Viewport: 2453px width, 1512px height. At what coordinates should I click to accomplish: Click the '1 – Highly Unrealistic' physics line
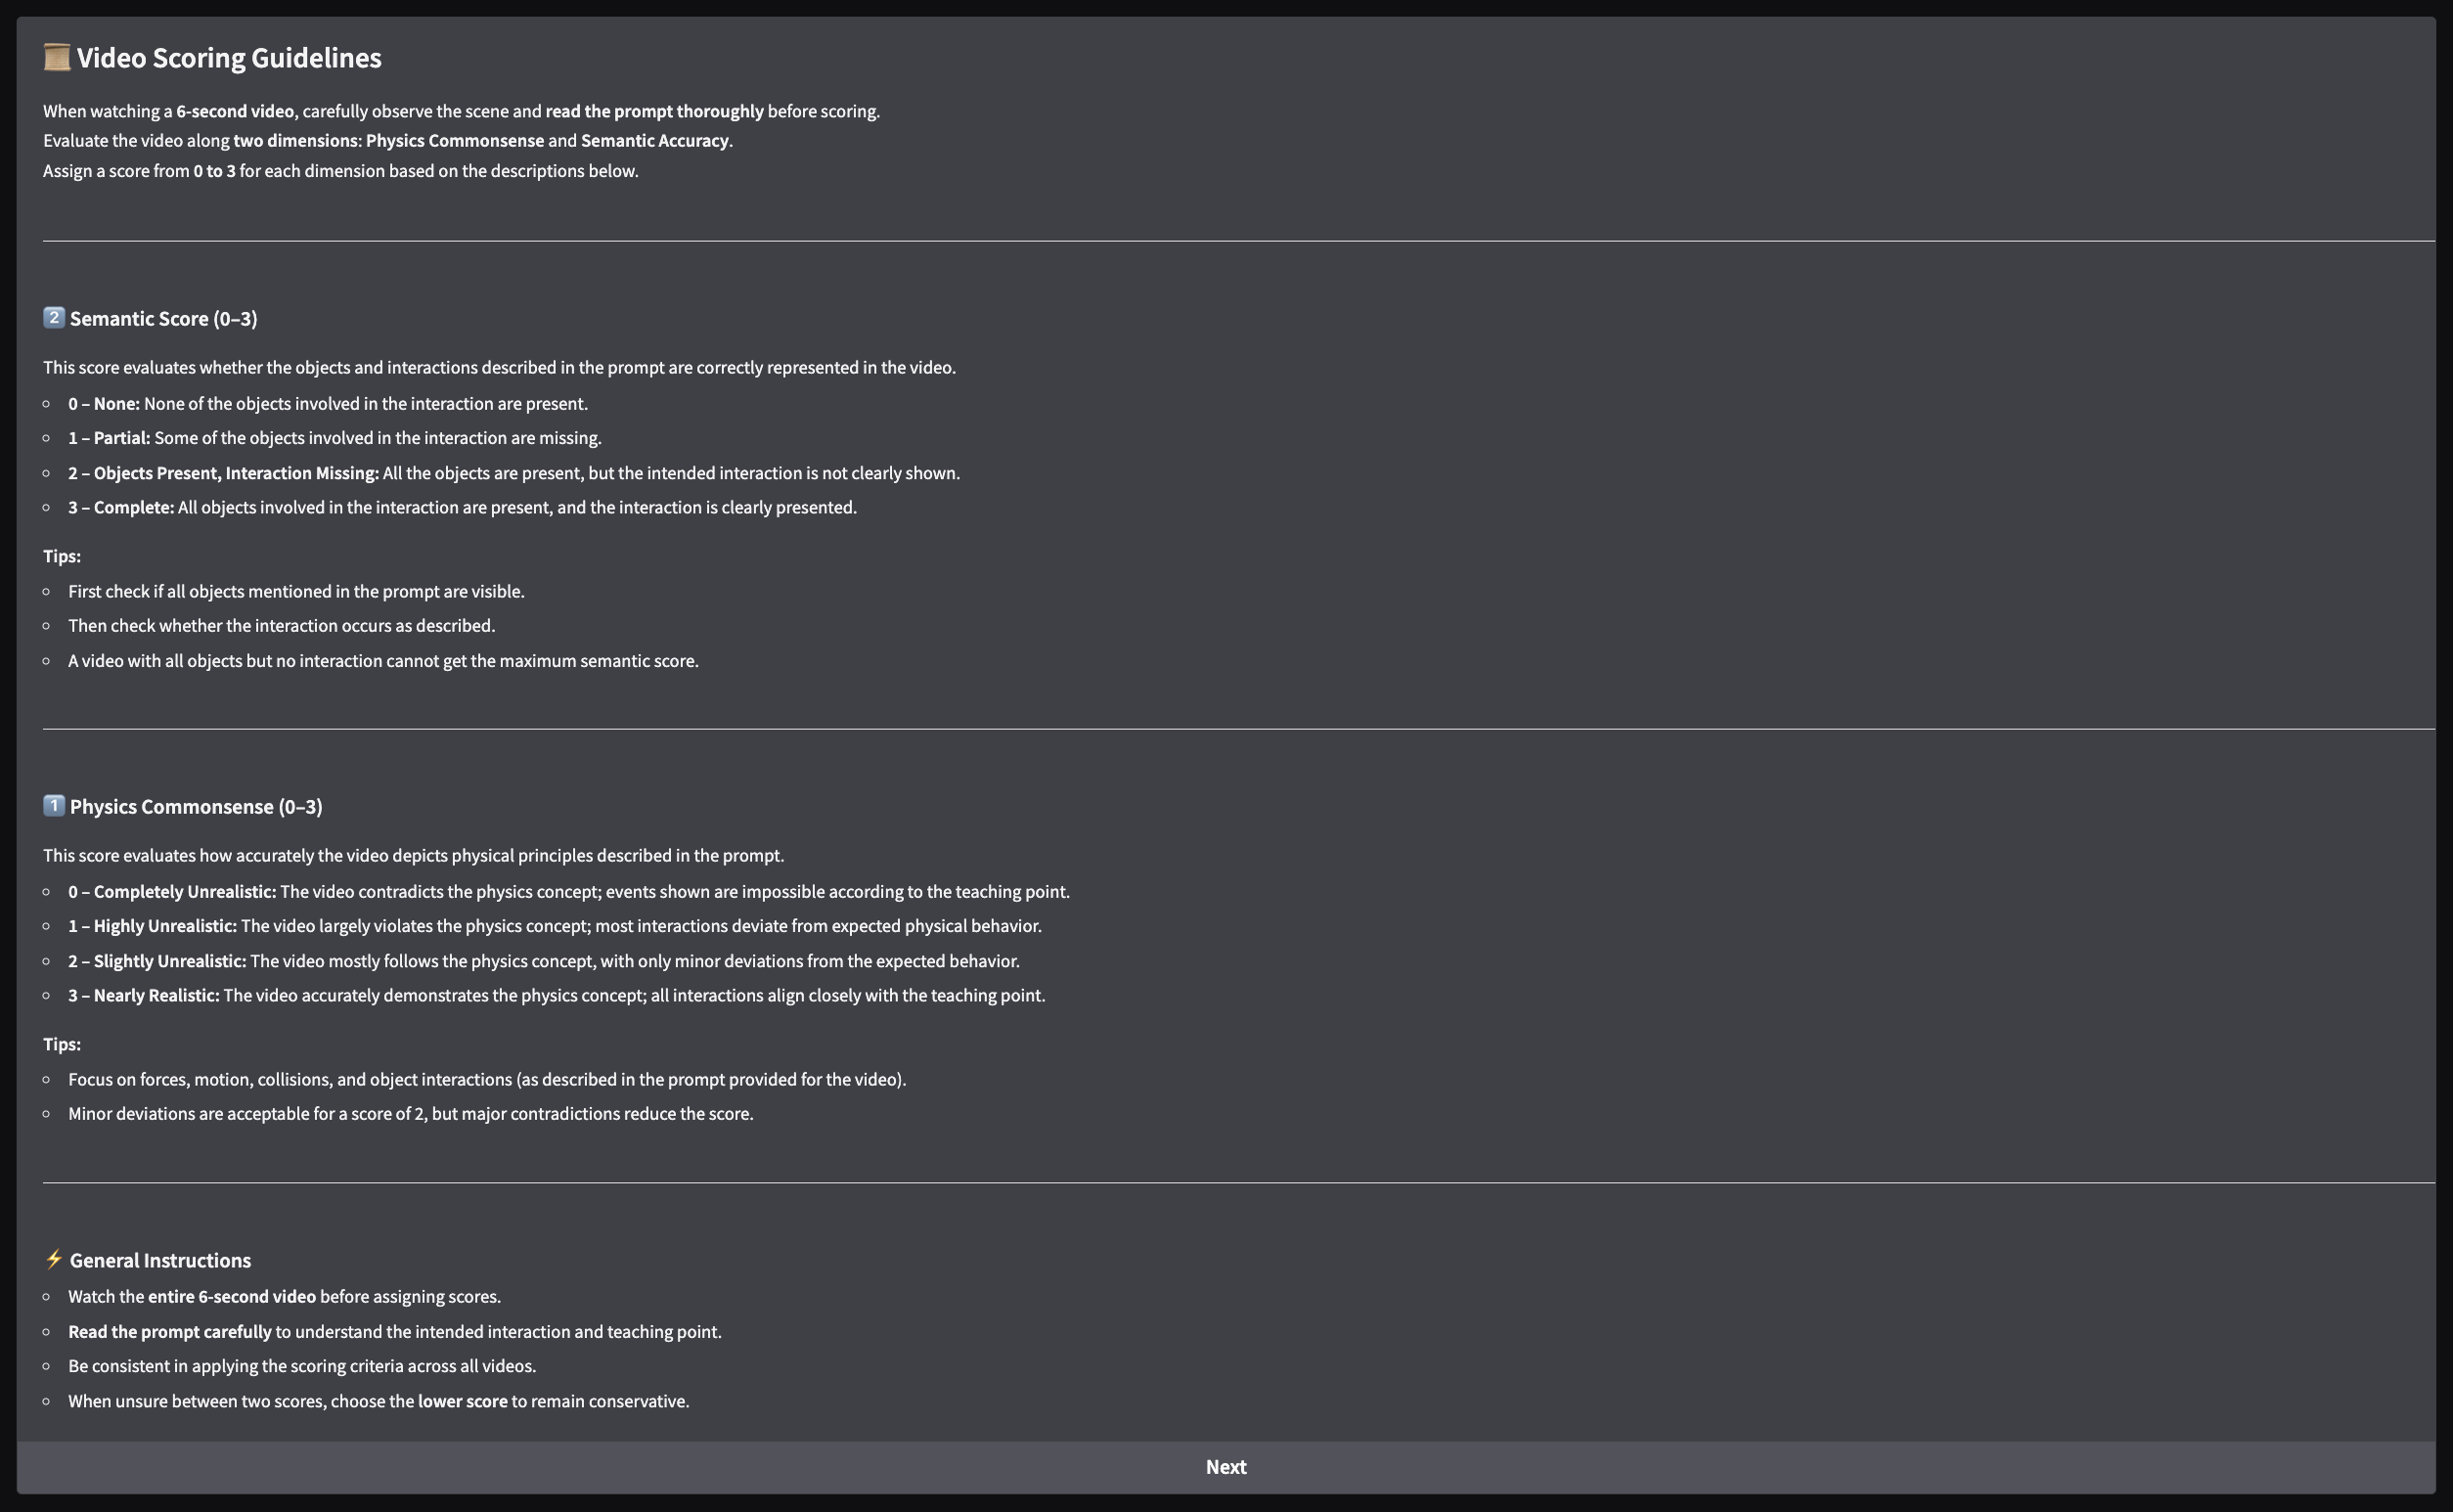click(554, 926)
